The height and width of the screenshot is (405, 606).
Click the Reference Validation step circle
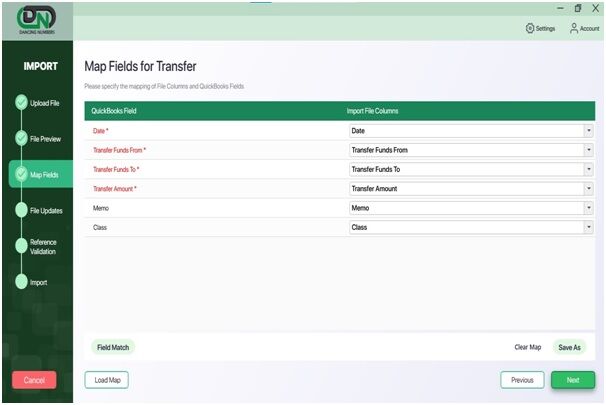pyautogui.click(x=21, y=246)
